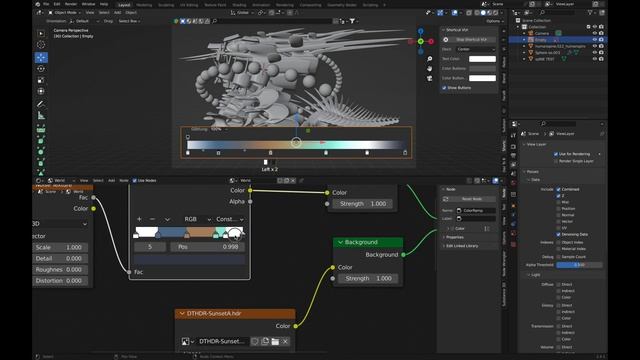
Task: Open the outliner filter funnel icon
Action: [590, 13]
